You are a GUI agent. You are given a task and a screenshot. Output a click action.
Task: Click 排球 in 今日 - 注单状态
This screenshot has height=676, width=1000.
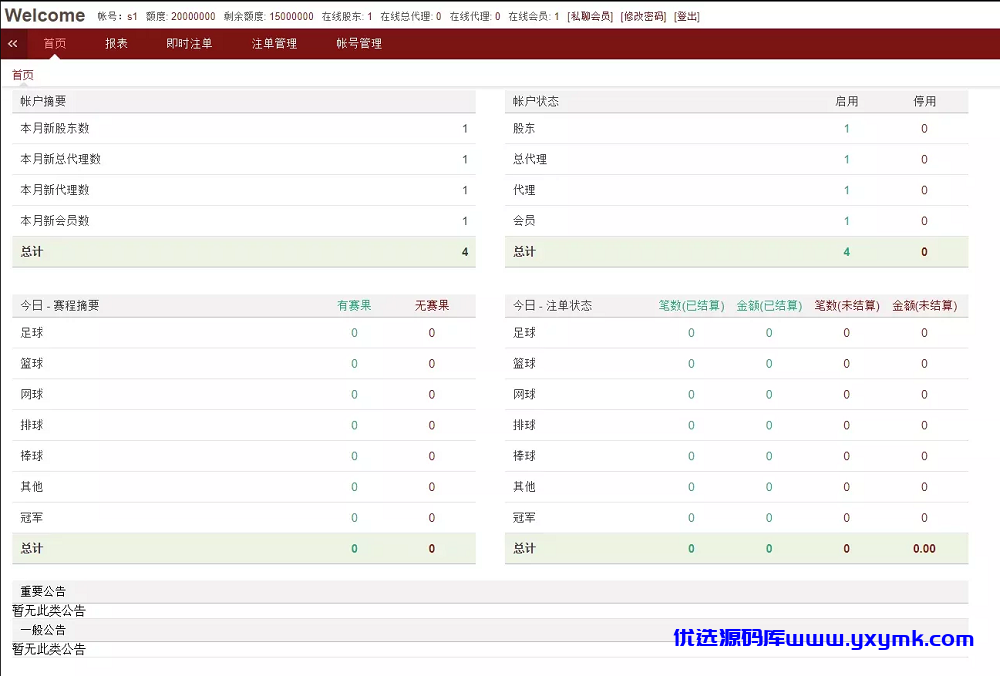pos(524,425)
